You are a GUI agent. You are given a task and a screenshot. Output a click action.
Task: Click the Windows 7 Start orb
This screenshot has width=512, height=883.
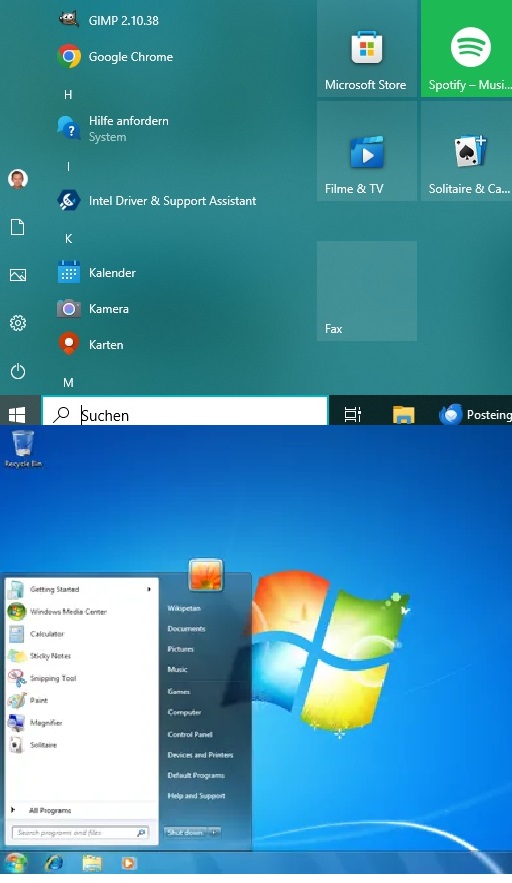click(15, 862)
